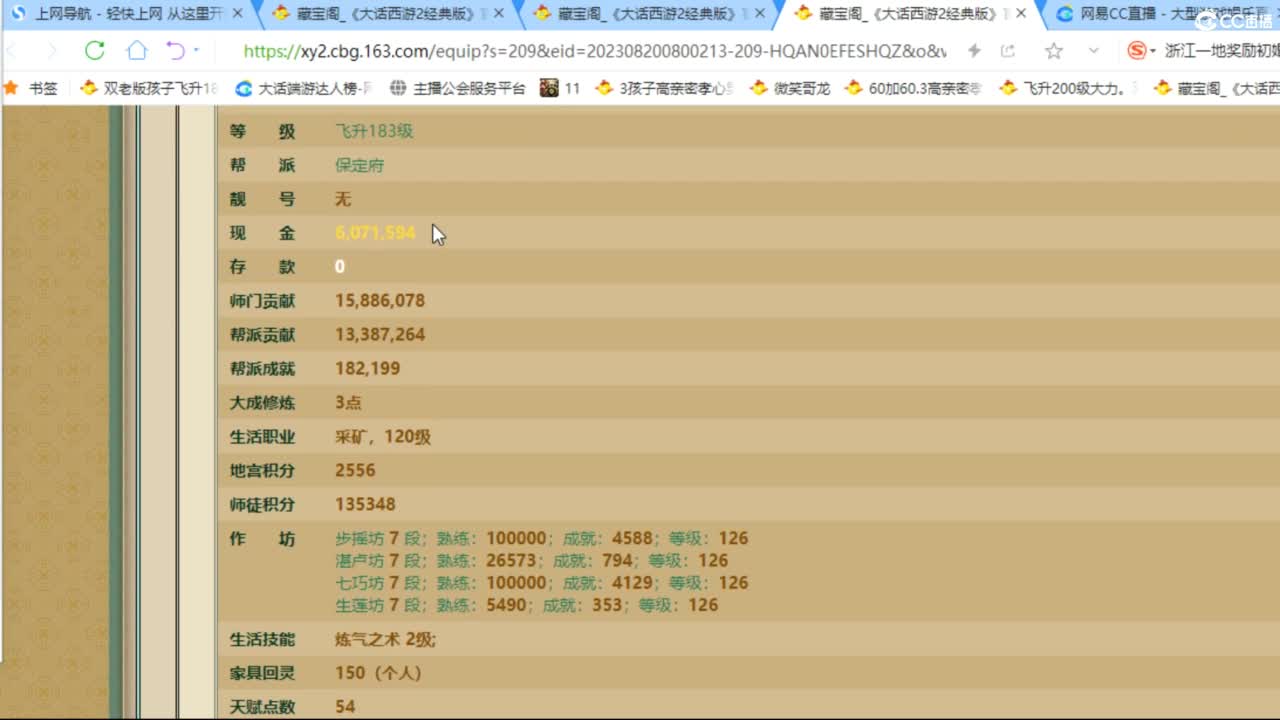Close the first 藏宝阁 tab

[499, 14]
